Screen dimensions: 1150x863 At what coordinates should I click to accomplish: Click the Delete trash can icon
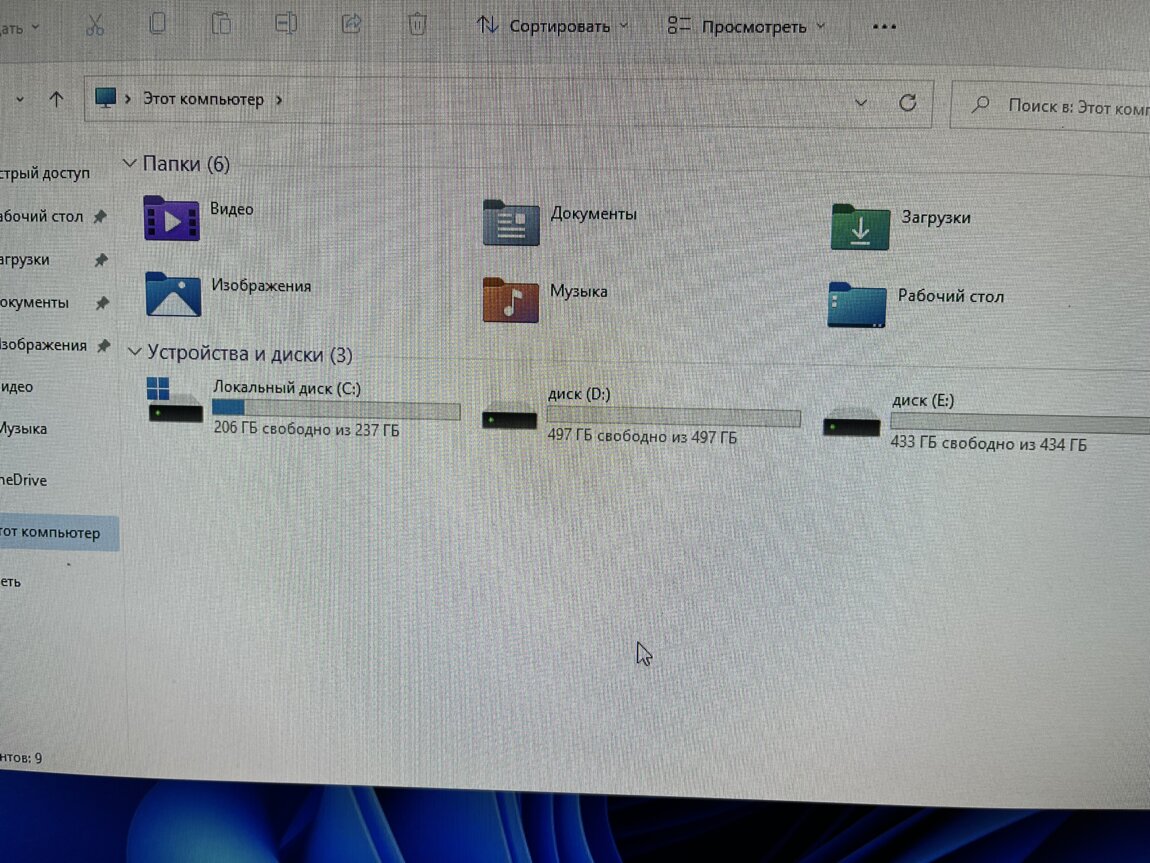418,24
